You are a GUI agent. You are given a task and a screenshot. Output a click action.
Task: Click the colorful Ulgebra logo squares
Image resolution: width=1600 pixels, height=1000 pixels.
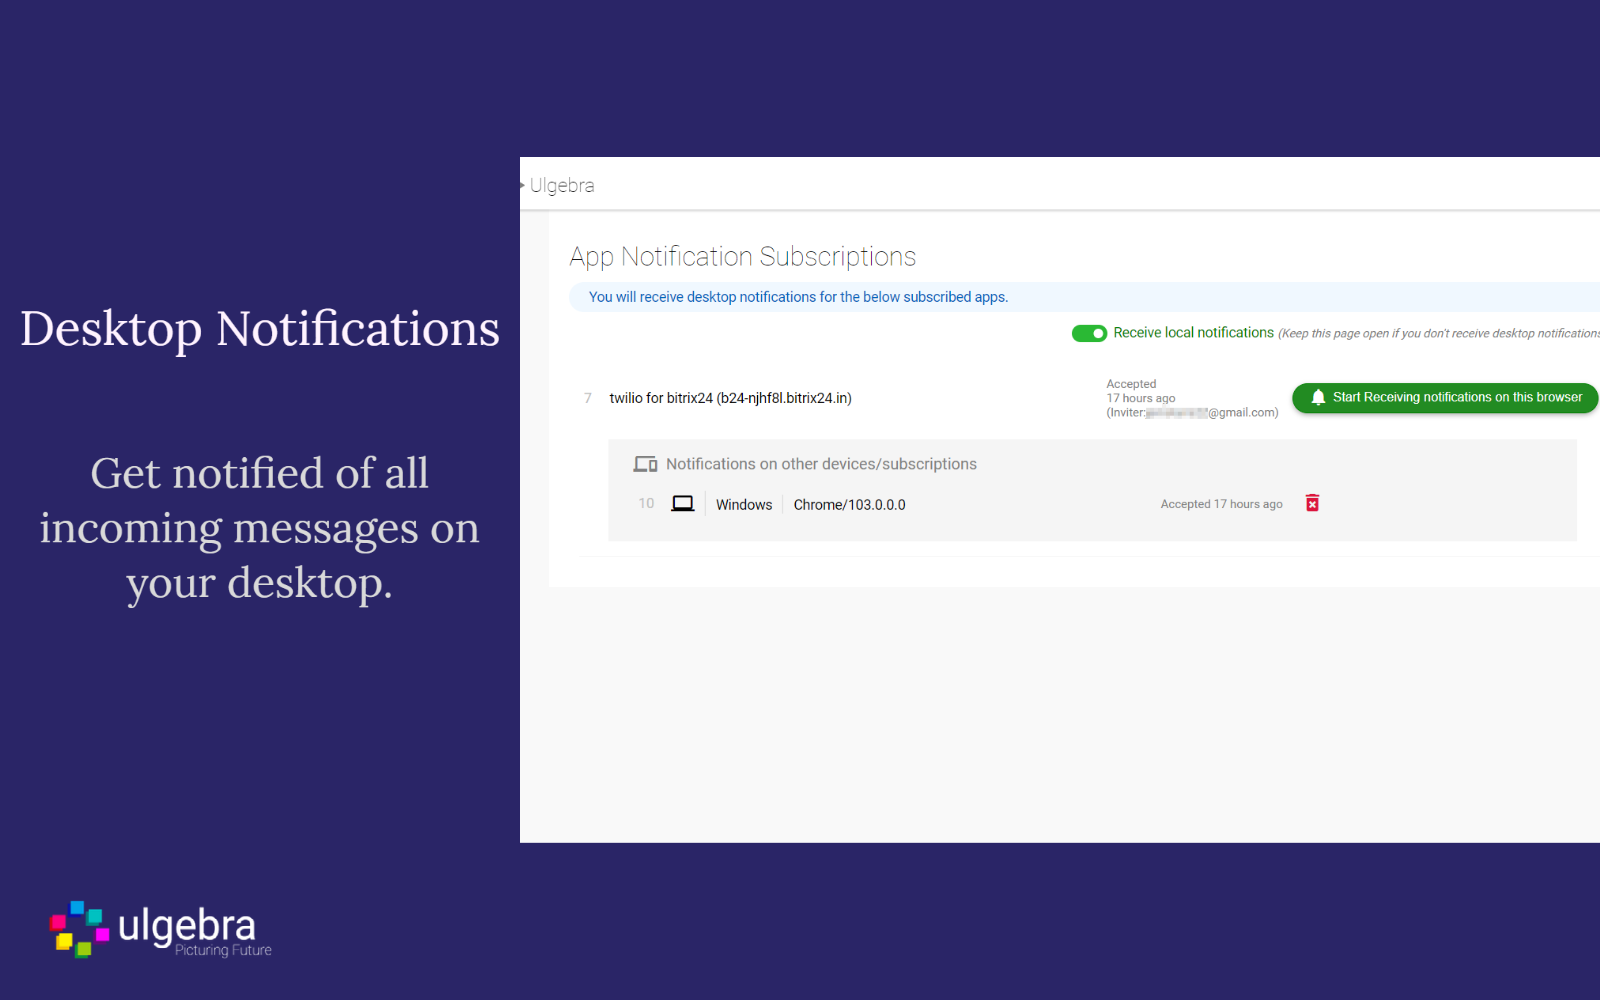click(x=79, y=928)
